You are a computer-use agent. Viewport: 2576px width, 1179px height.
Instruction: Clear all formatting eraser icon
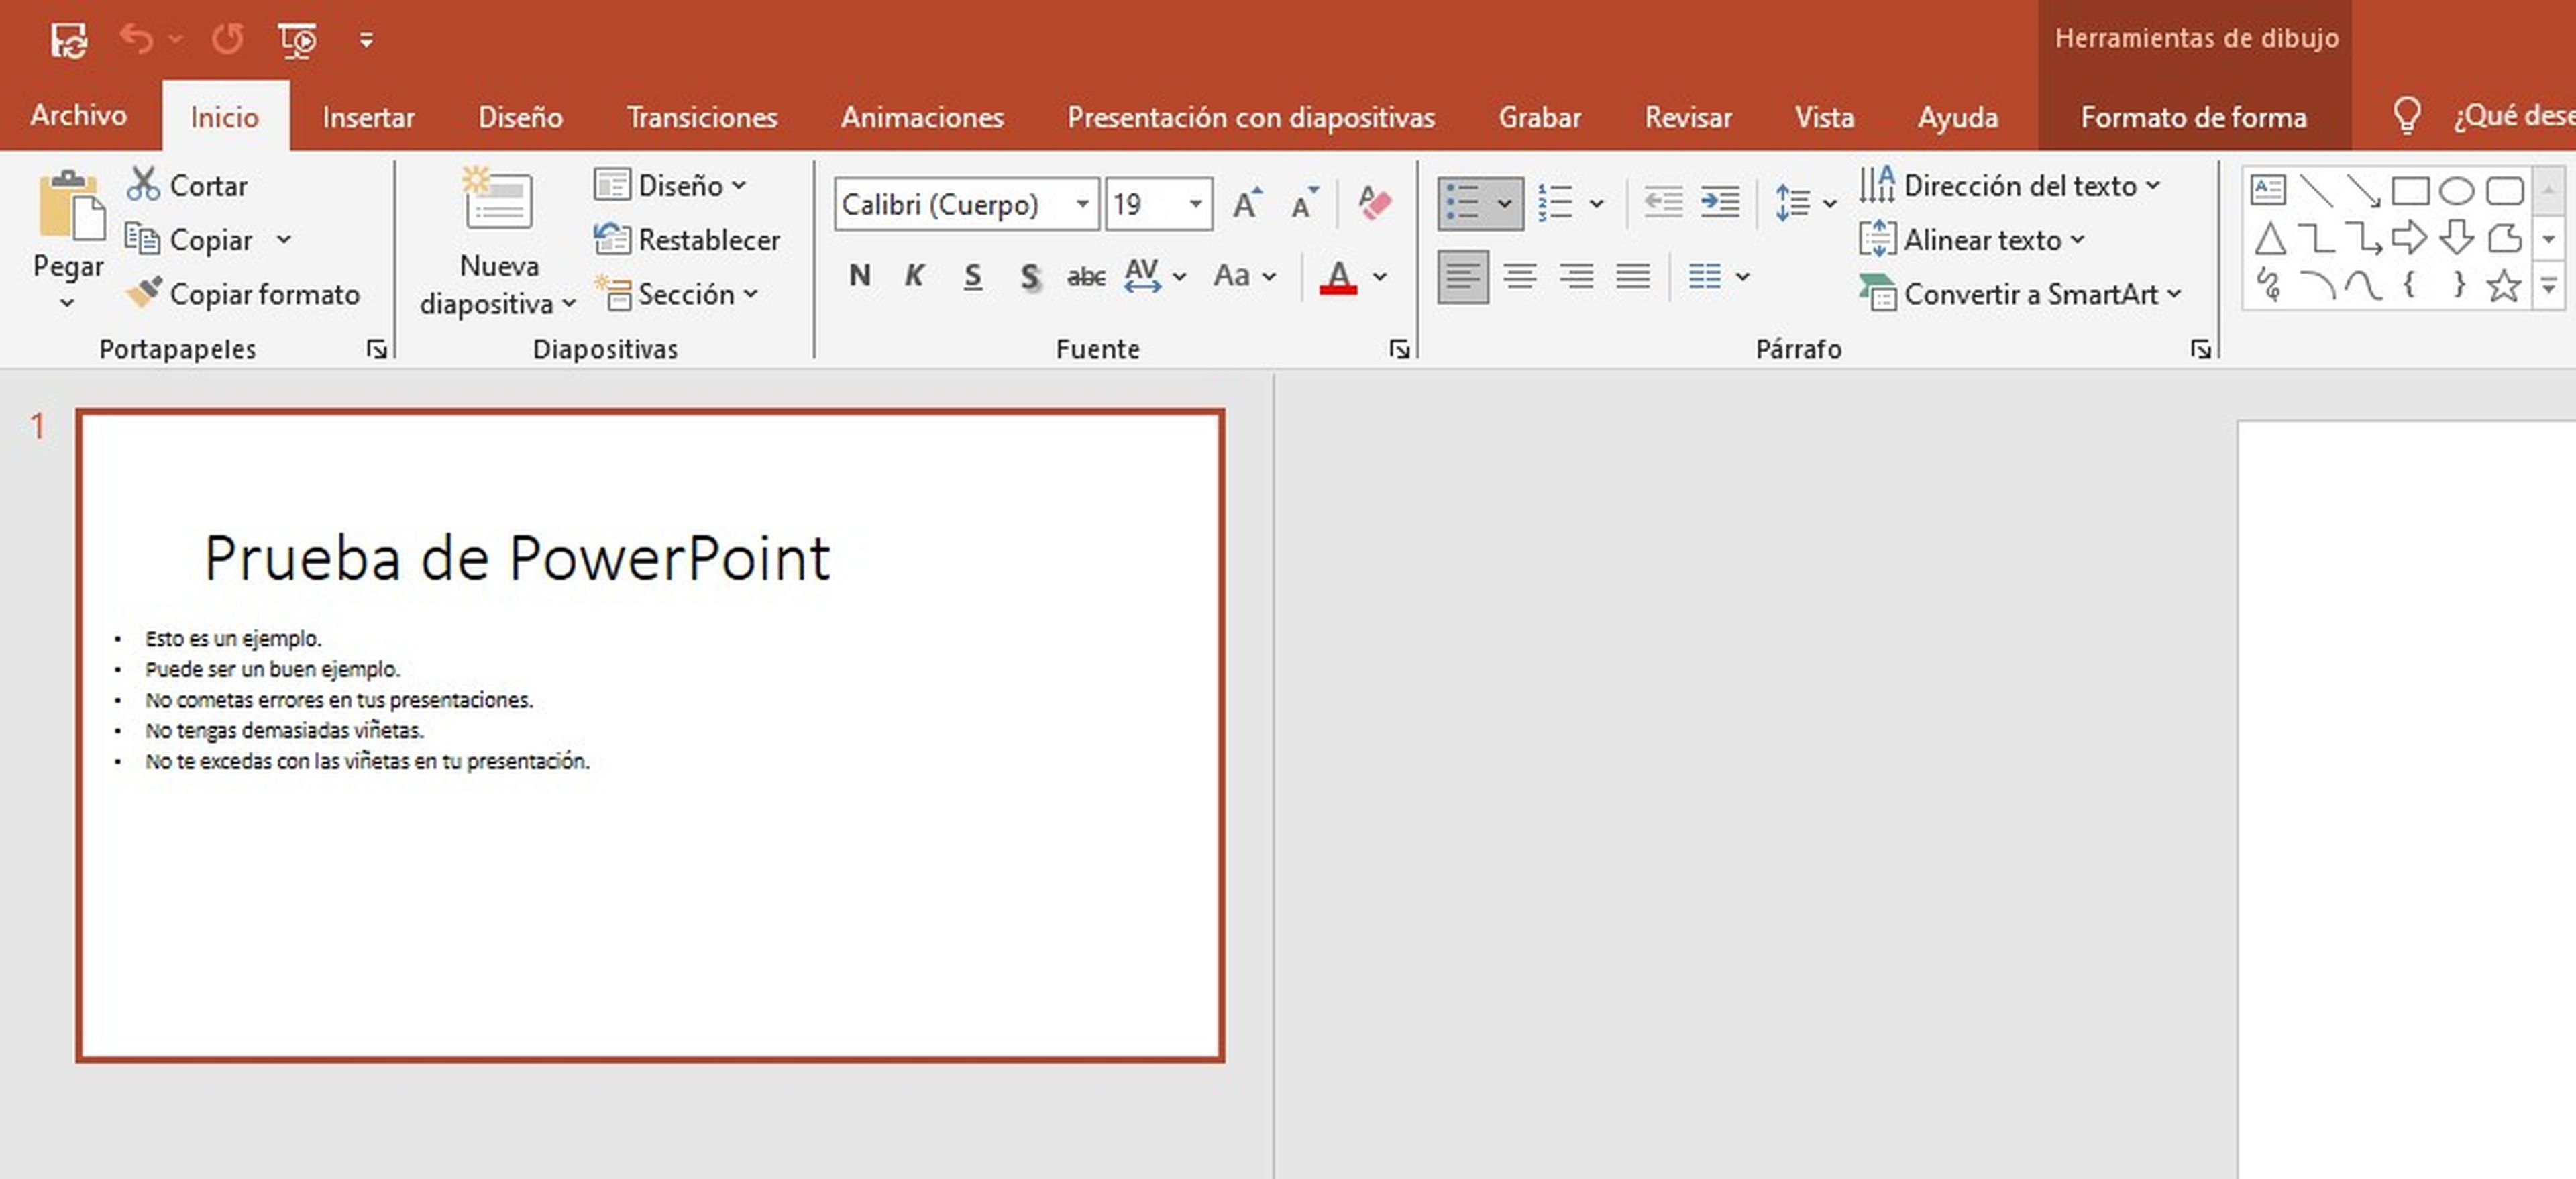click(x=1375, y=204)
